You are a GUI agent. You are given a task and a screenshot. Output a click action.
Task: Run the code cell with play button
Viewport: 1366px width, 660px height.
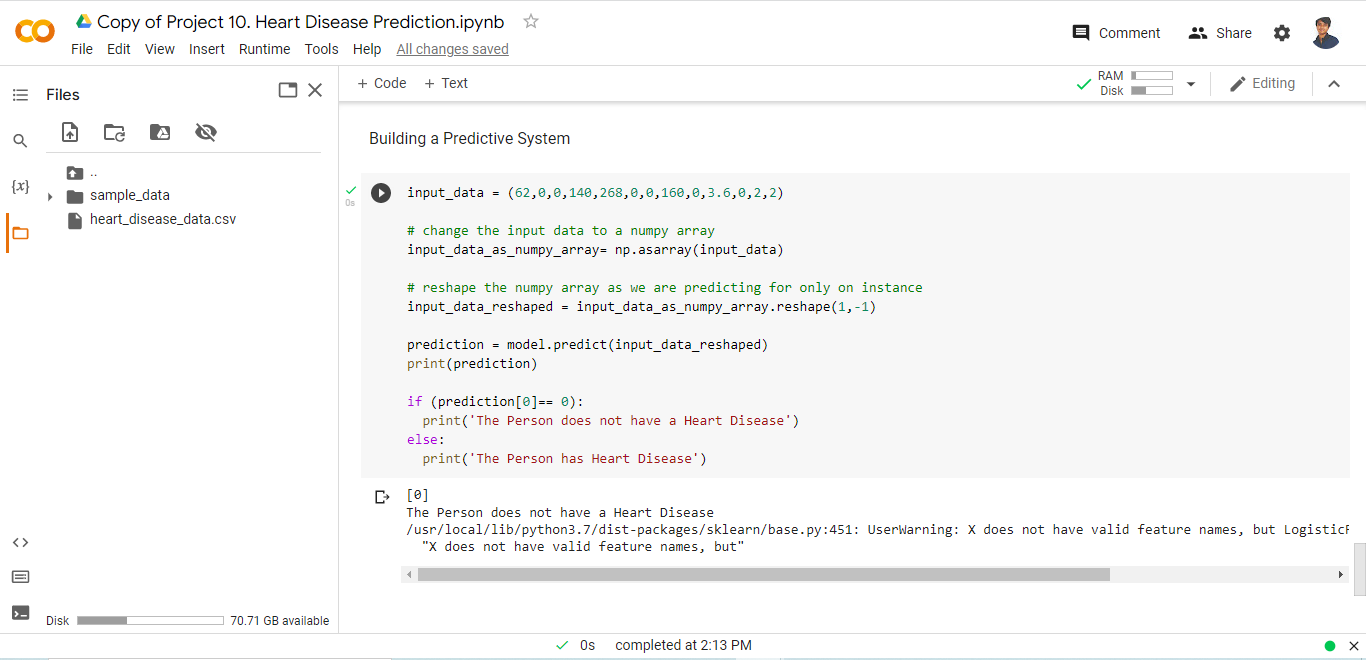[381, 193]
